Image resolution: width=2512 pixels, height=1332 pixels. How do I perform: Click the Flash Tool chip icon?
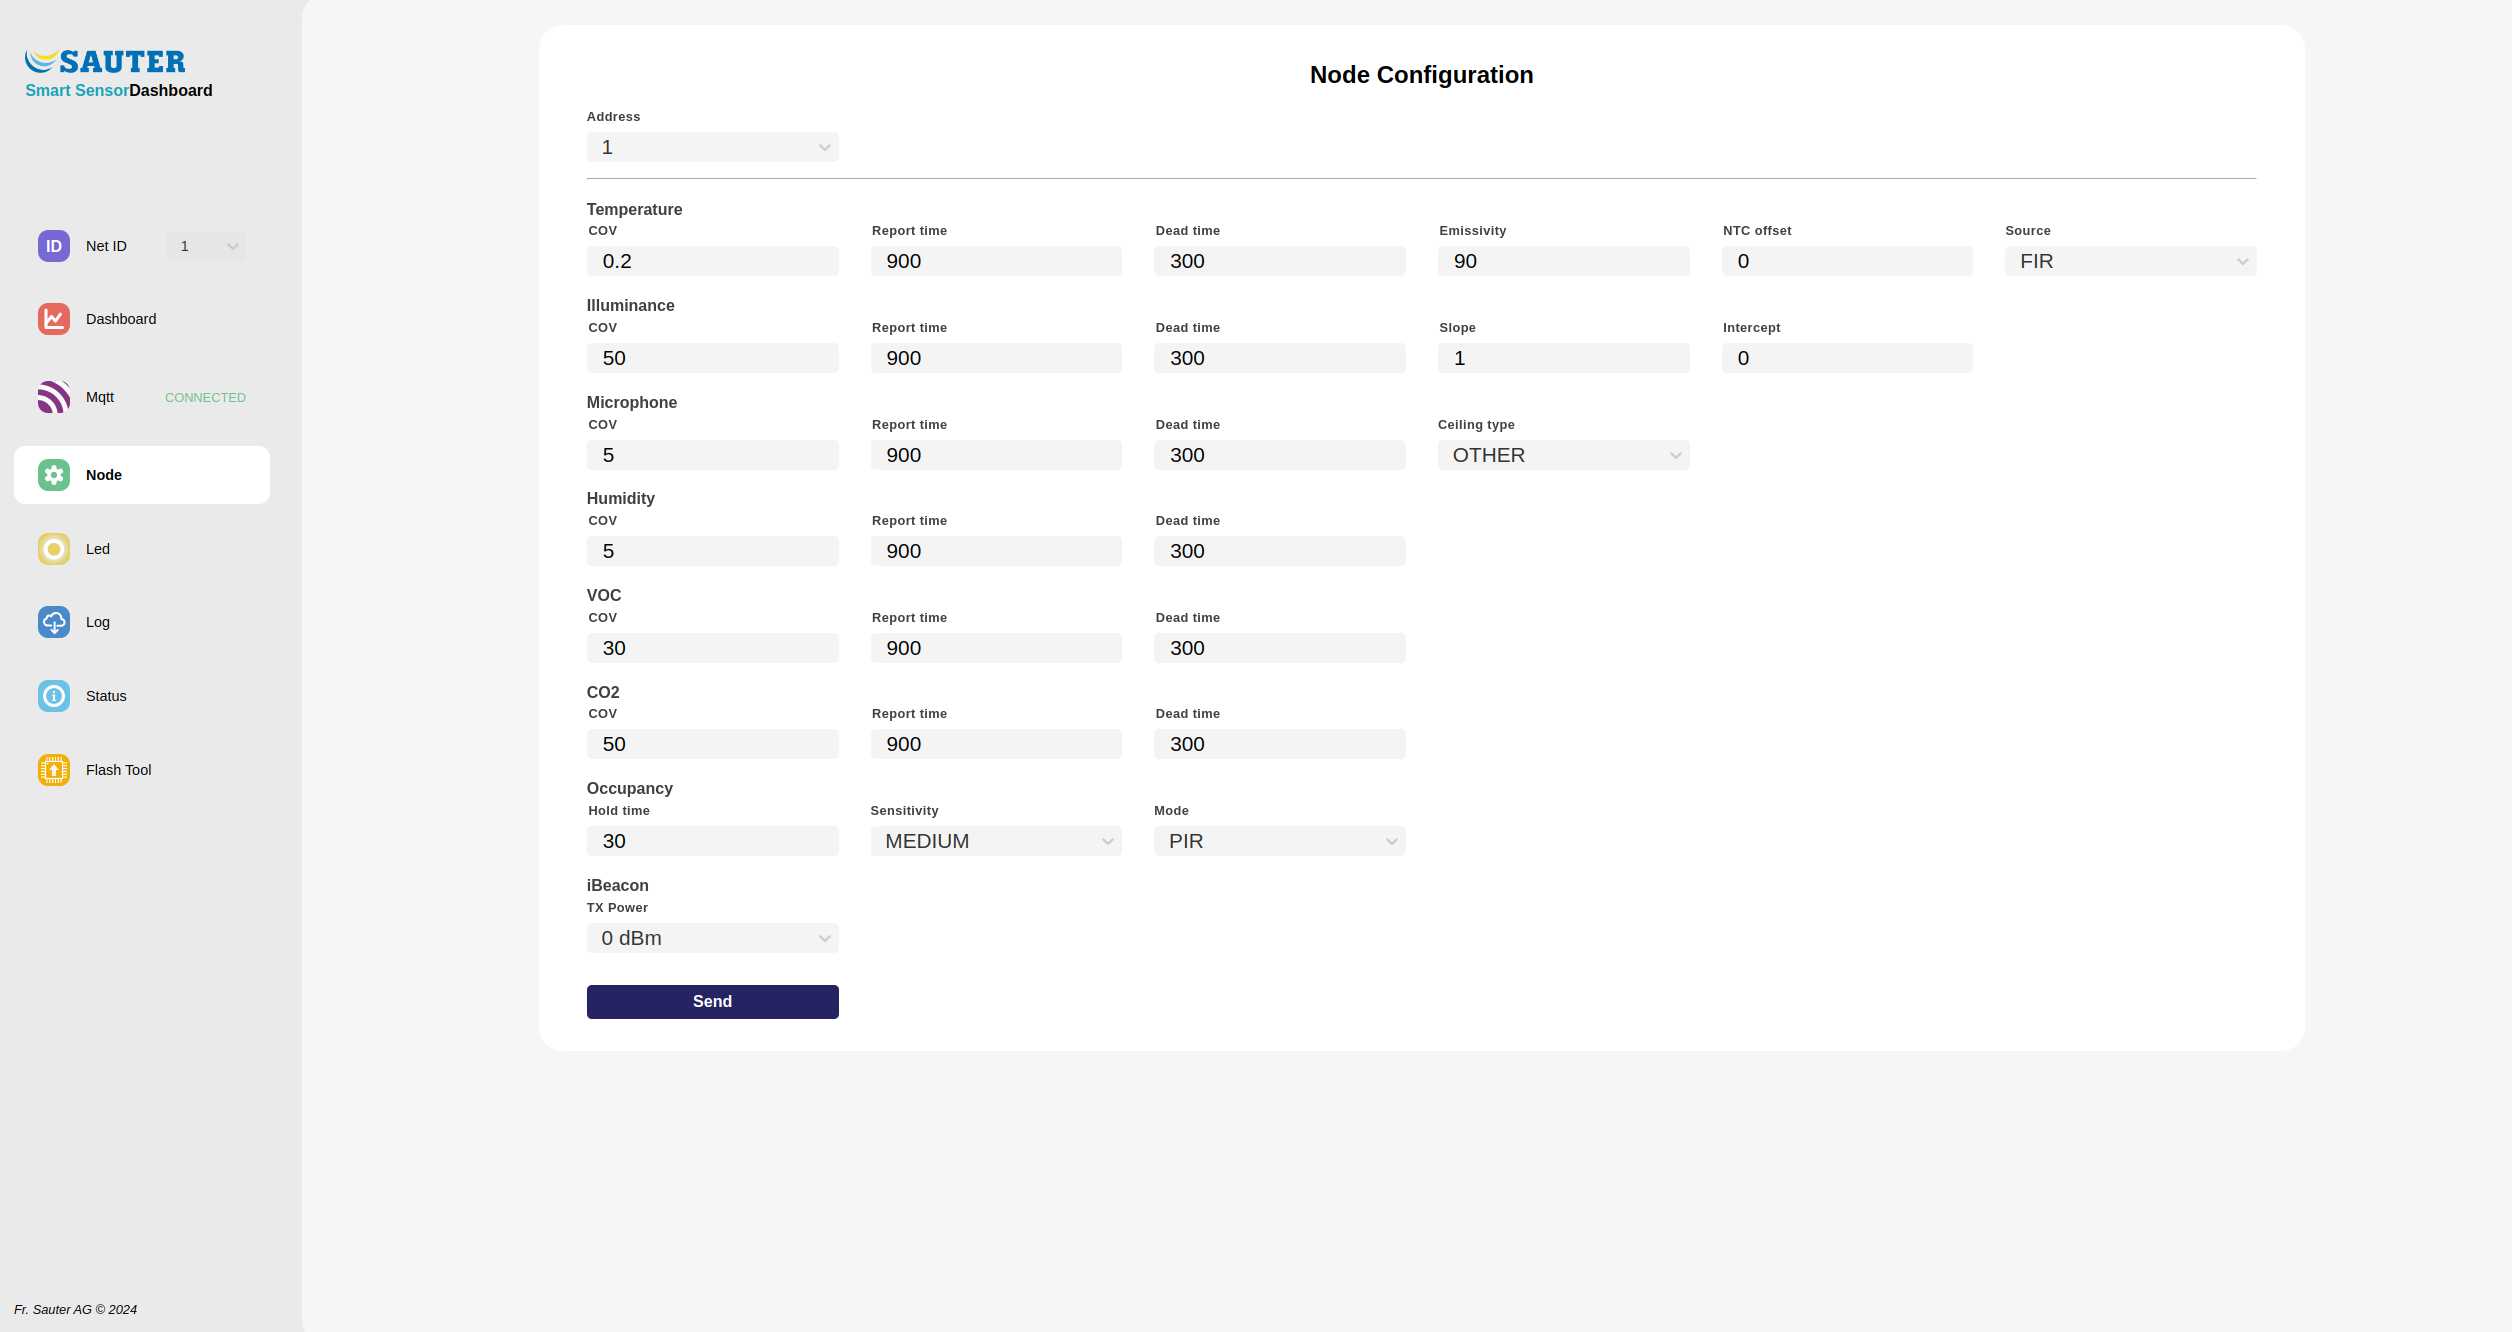54,770
